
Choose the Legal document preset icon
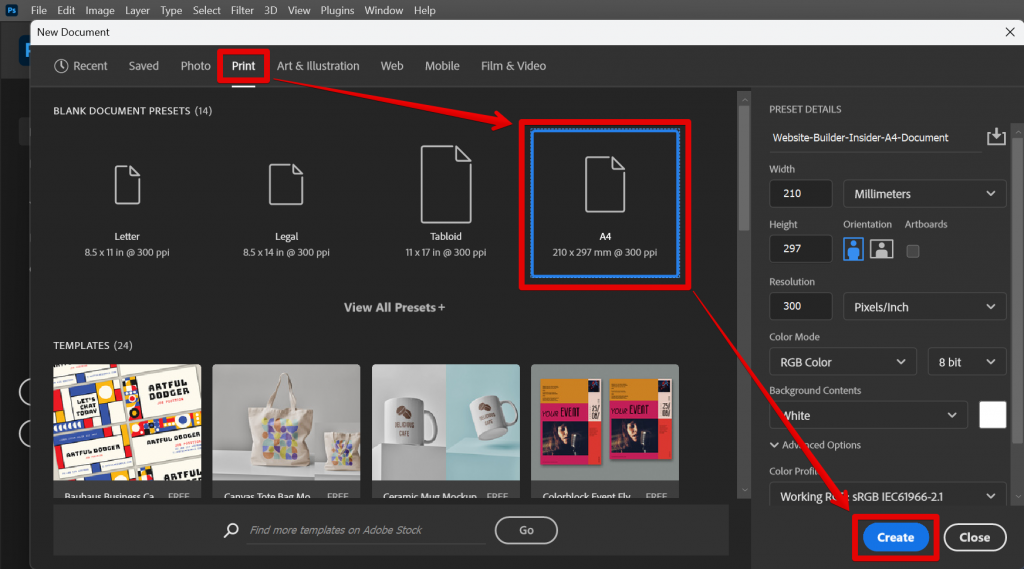click(286, 185)
